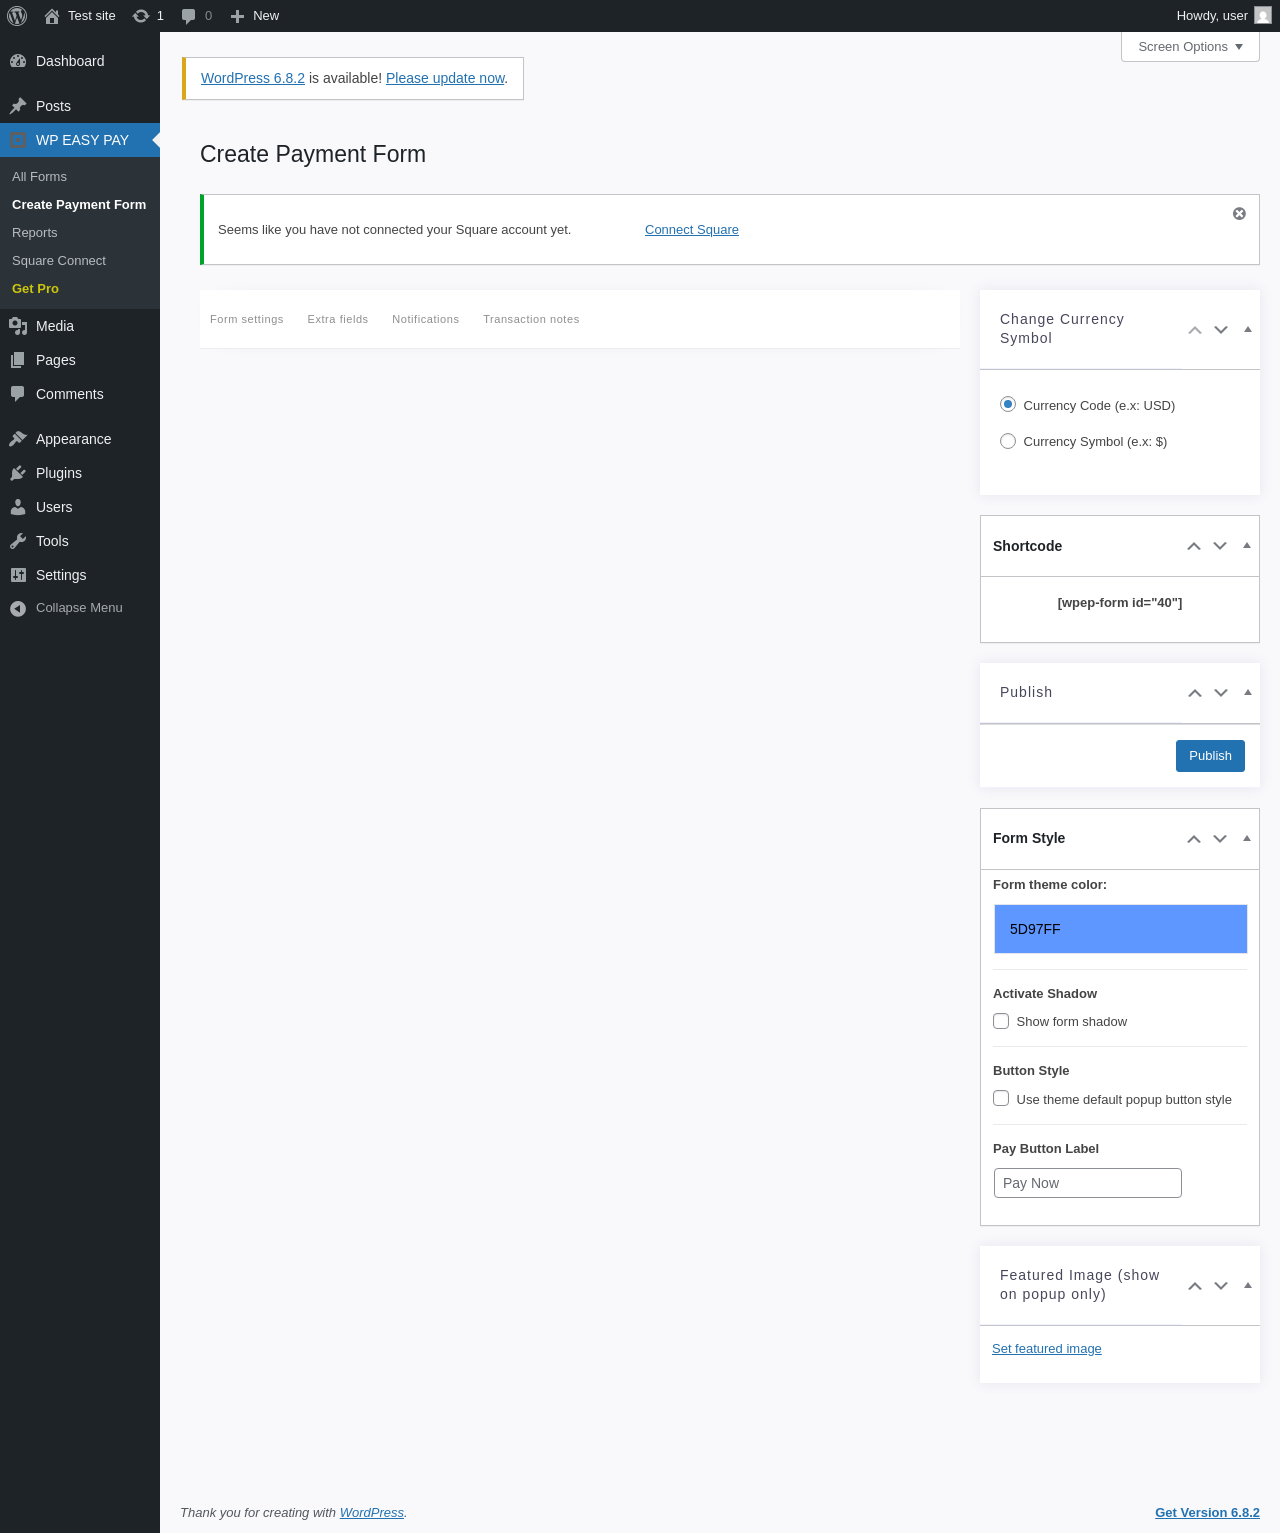Move Change Currency Symbol panel down
This screenshot has height=1533, width=1280.
1221,330
